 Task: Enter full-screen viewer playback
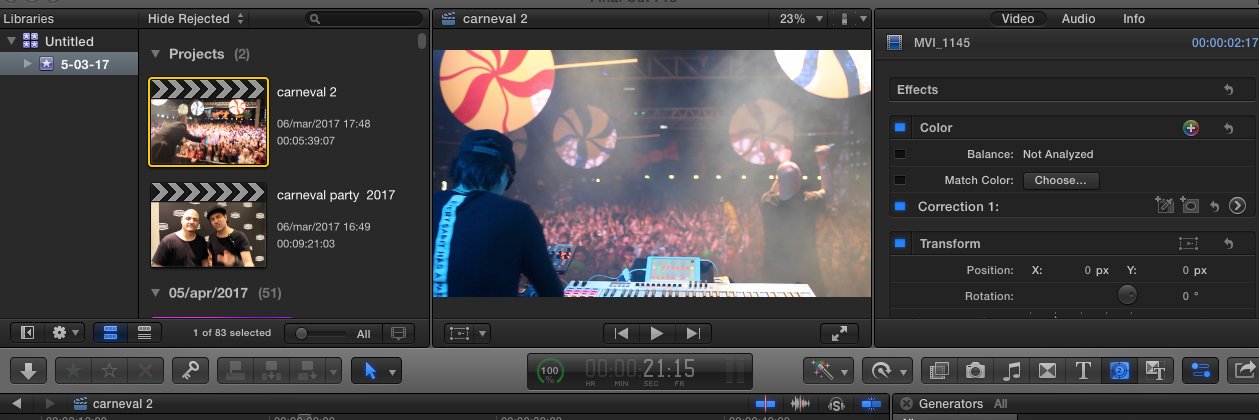coord(838,333)
